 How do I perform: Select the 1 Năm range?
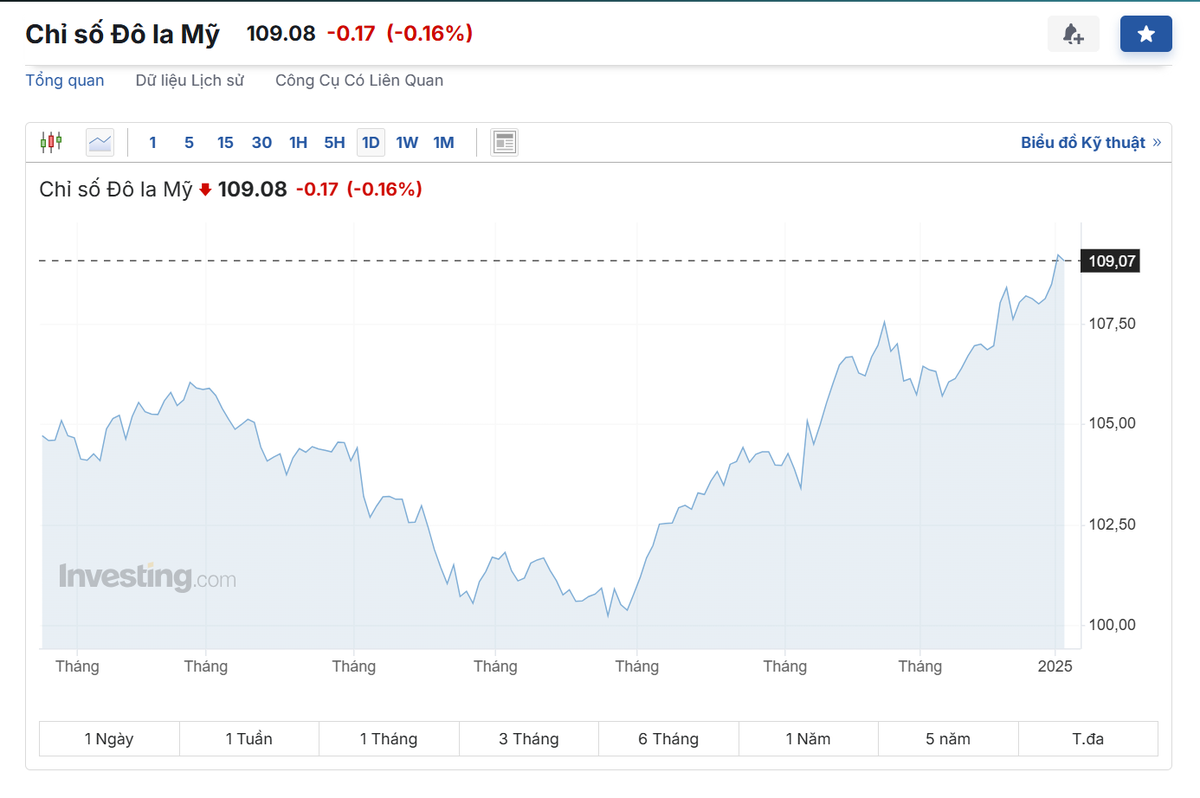click(x=807, y=738)
